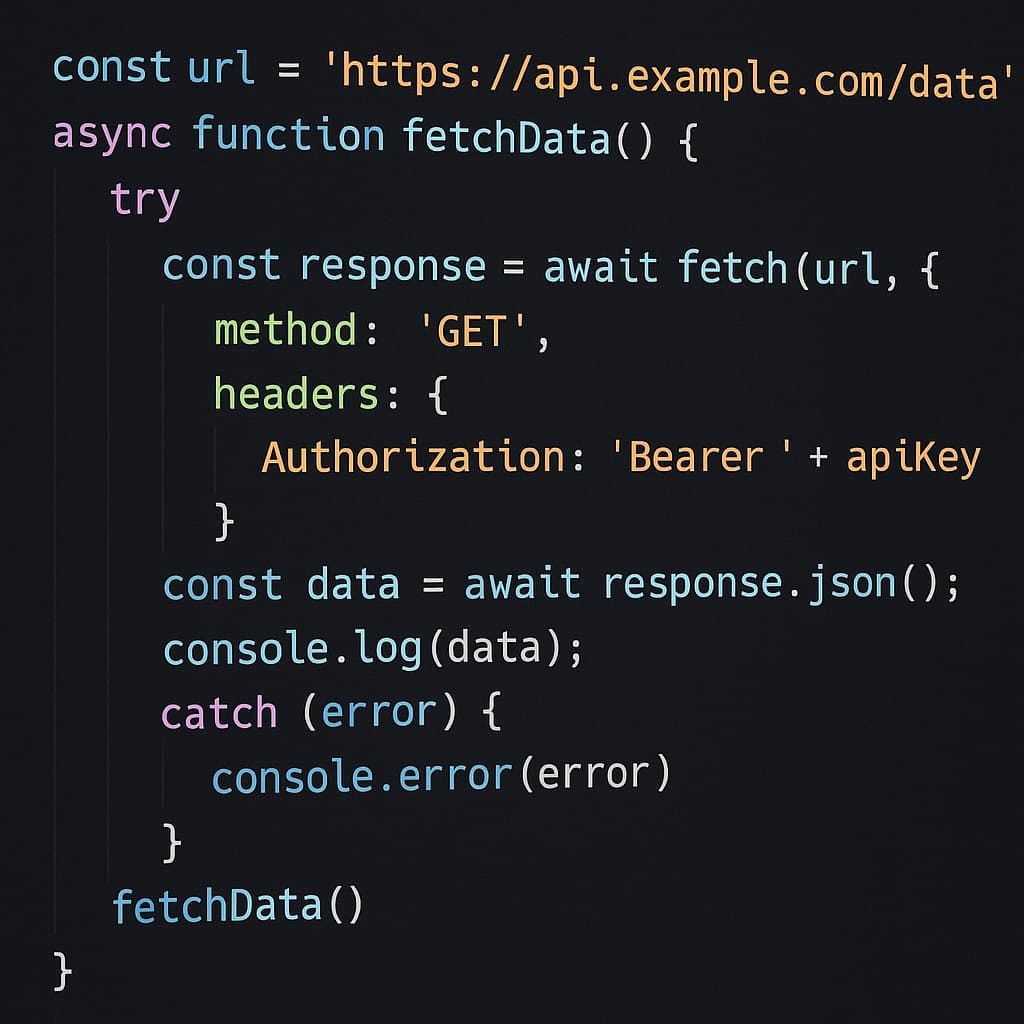Click the console.log(data) statement
1024x1024 pixels.
point(373,649)
